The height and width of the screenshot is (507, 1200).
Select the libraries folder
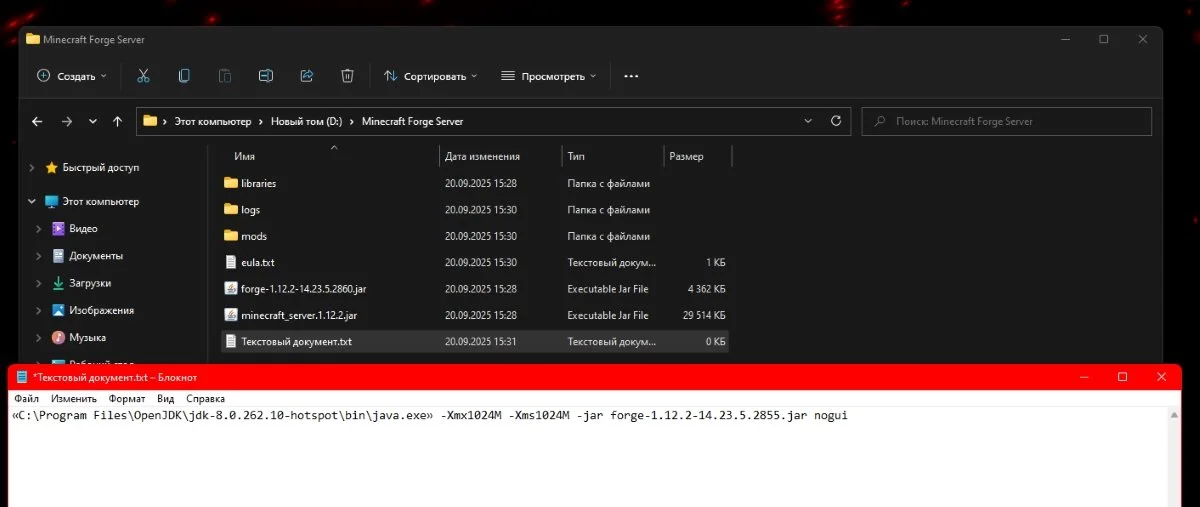258,183
